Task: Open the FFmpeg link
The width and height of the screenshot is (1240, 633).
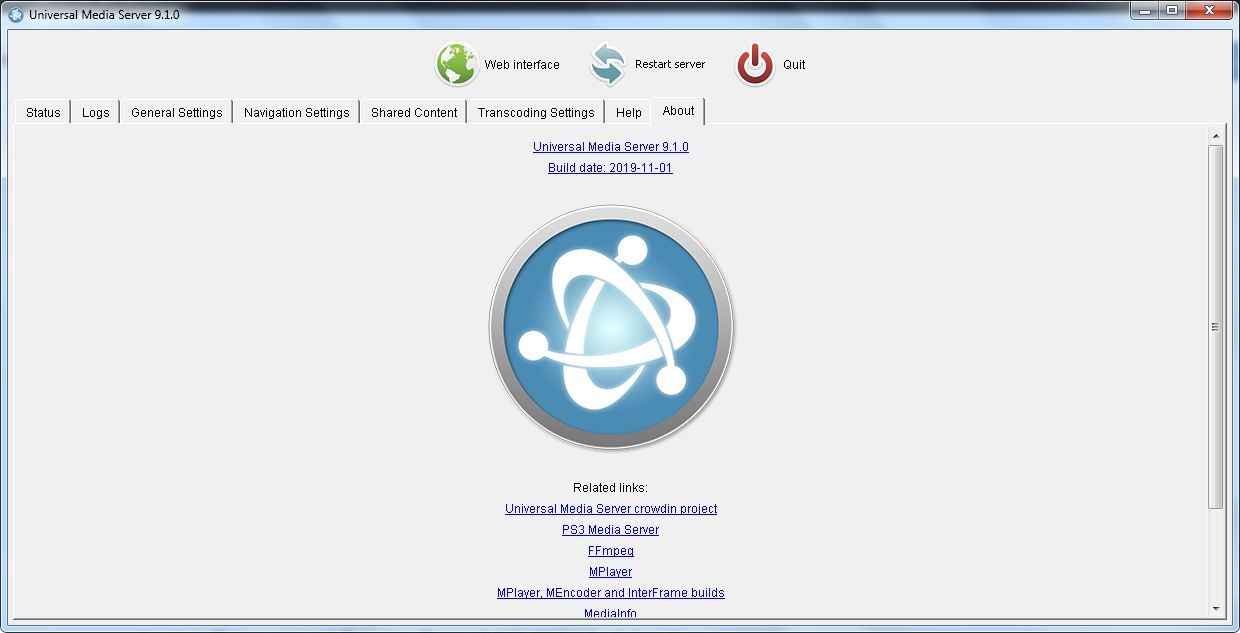Action: (x=611, y=551)
